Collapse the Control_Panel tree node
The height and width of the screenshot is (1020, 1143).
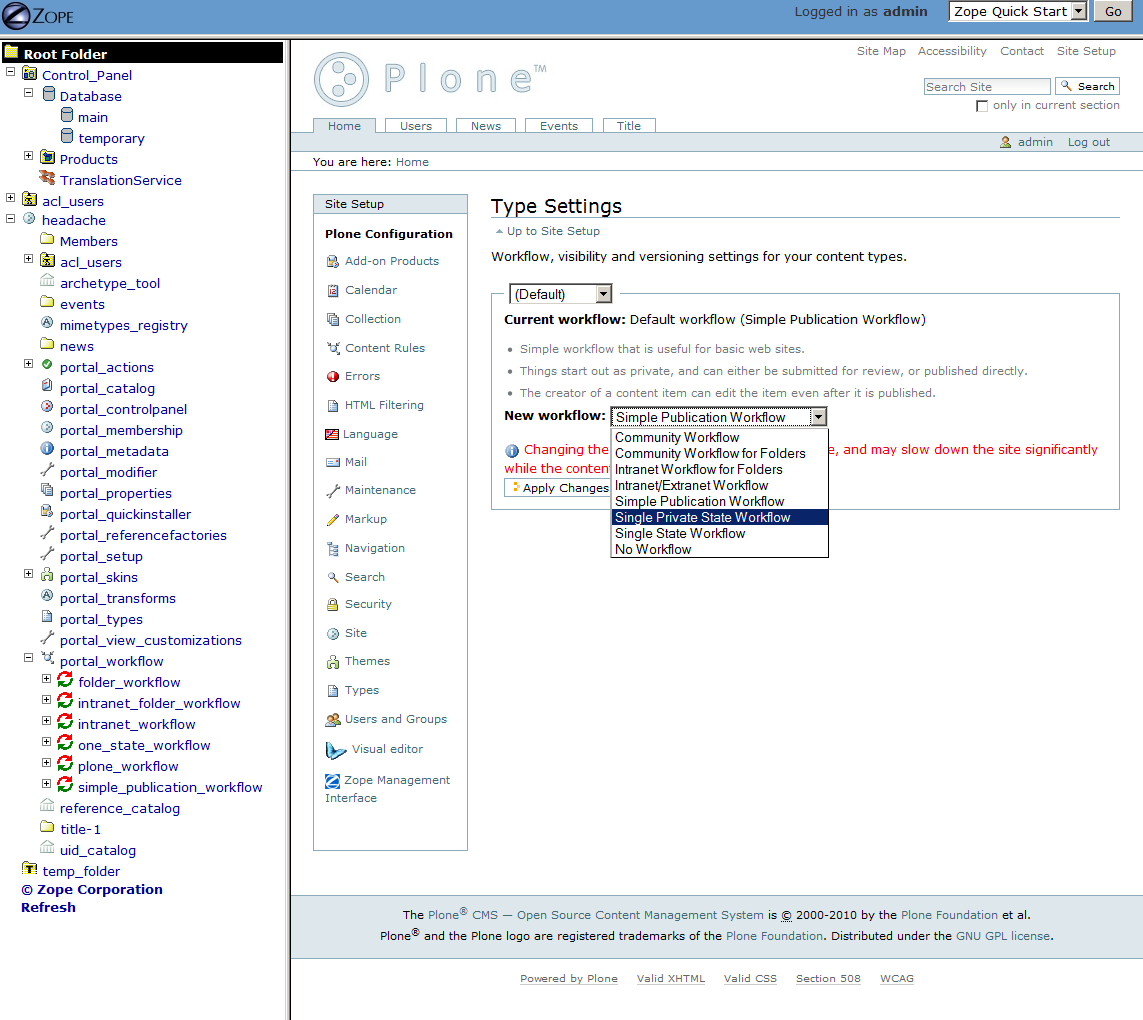(x=10, y=72)
